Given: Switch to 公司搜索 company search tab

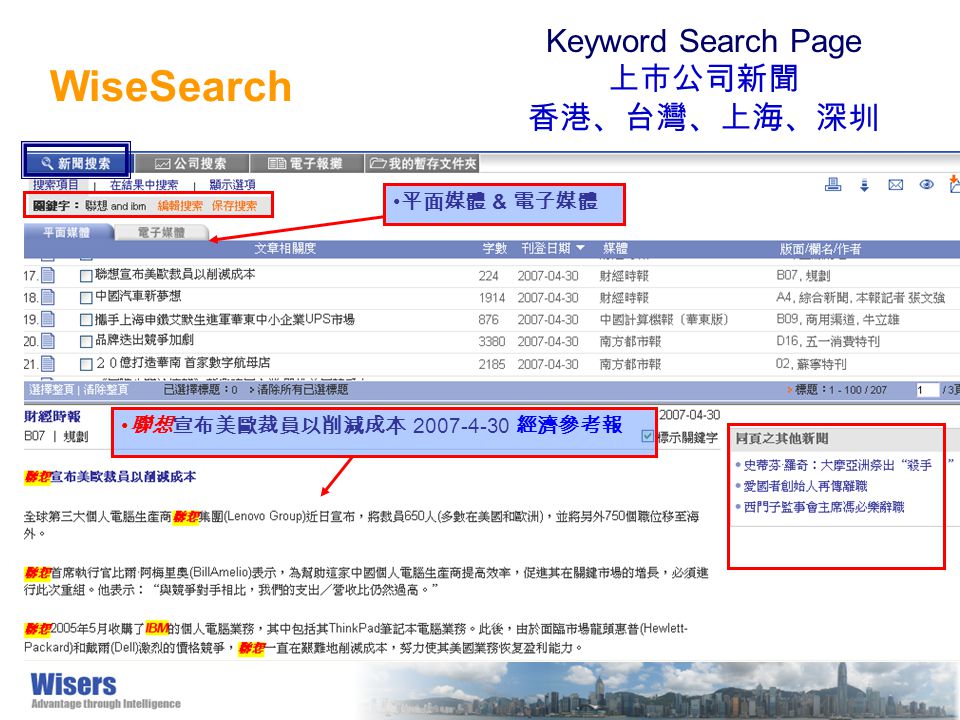Looking at the screenshot, I should [191, 163].
